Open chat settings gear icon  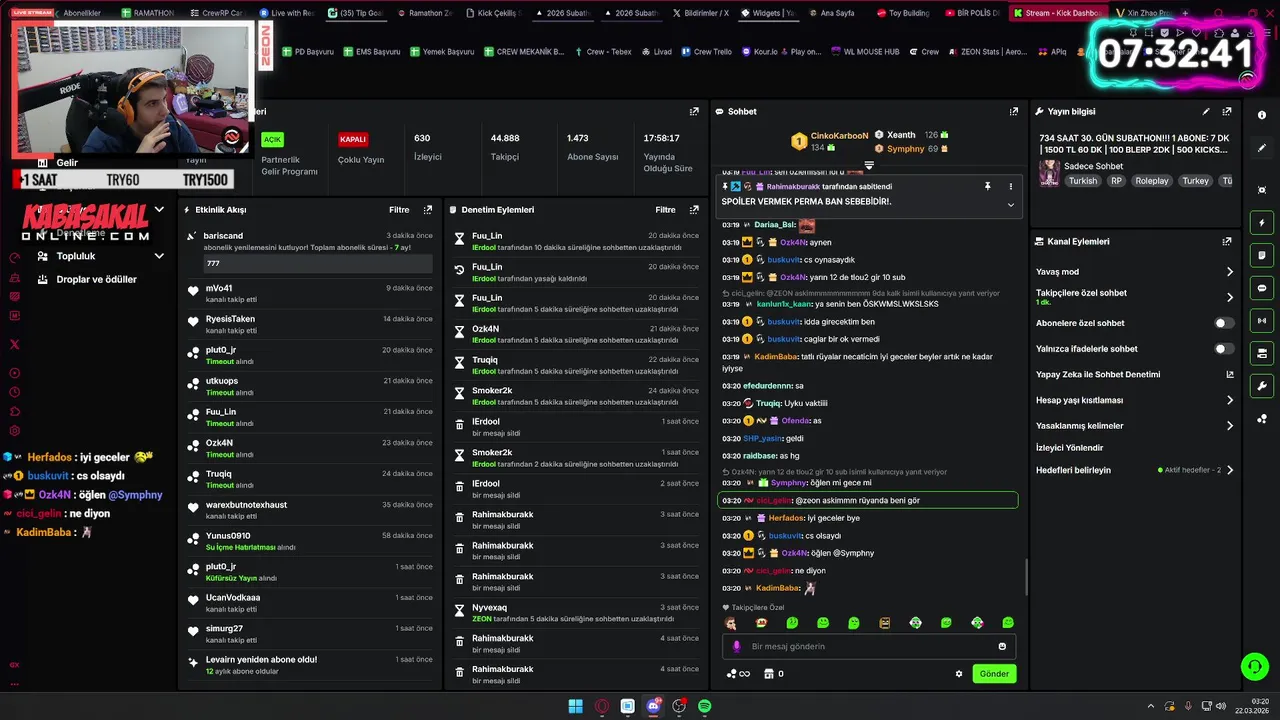click(959, 674)
